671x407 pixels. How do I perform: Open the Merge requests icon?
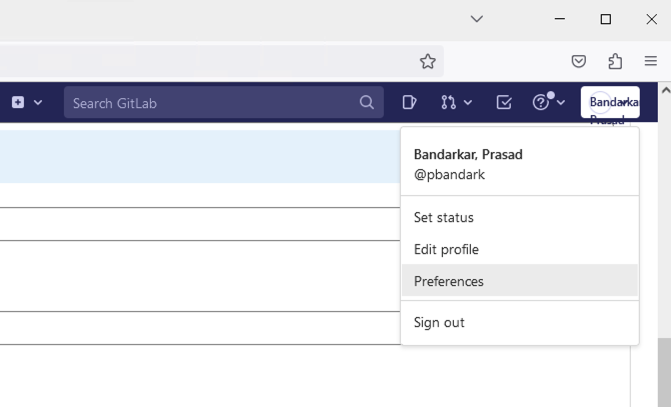[x=448, y=102]
